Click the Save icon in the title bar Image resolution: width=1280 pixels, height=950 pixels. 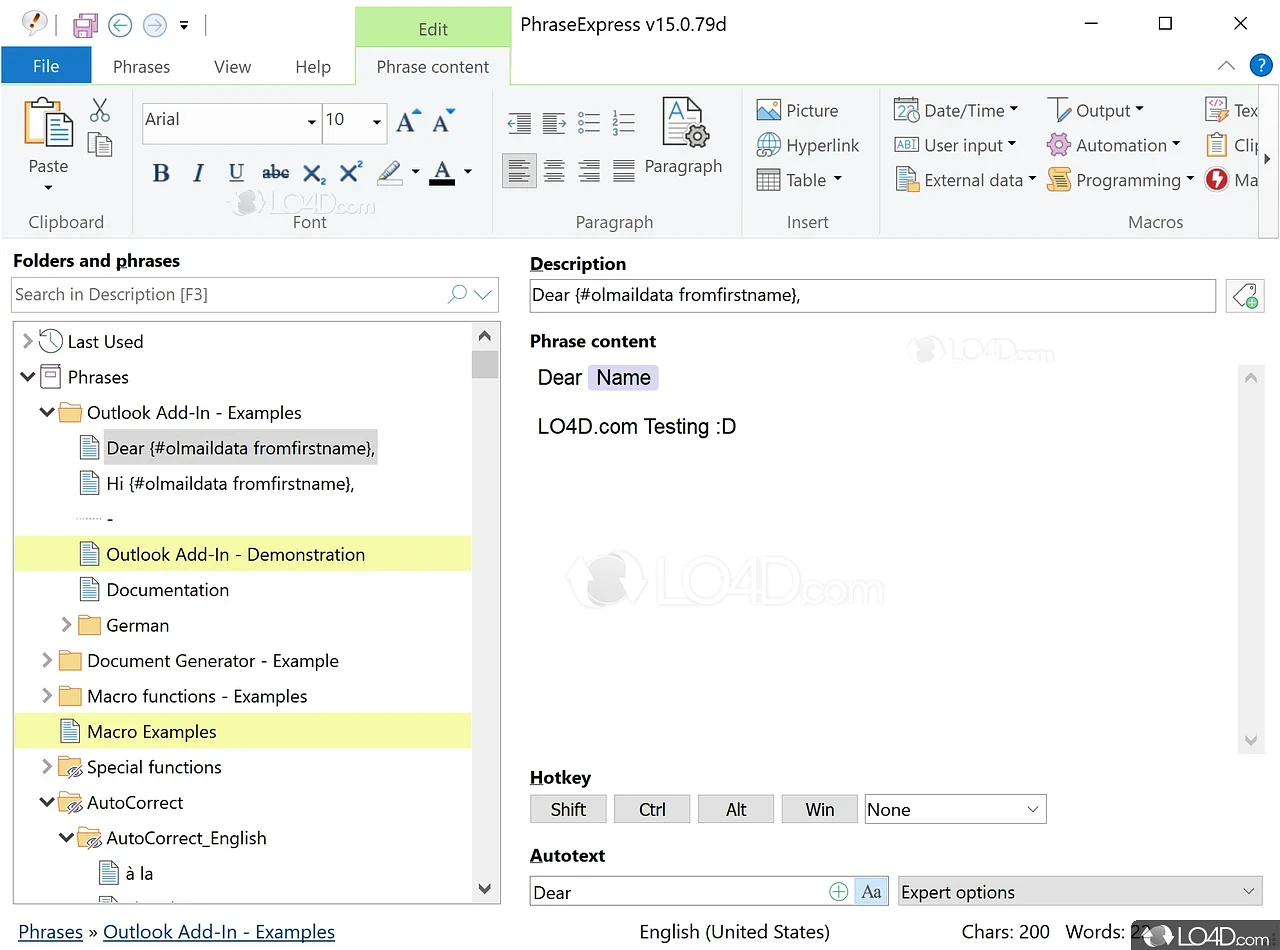[85, 25]
